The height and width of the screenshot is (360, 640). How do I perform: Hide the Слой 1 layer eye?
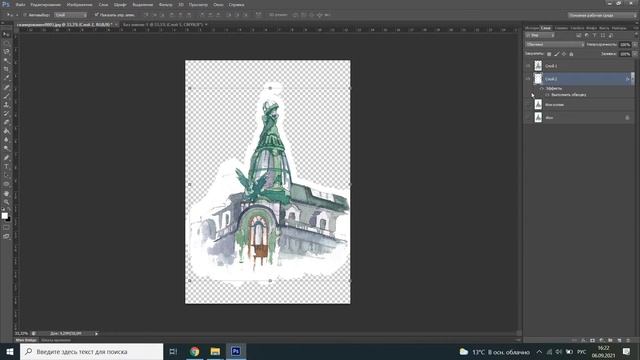point(528,66)
